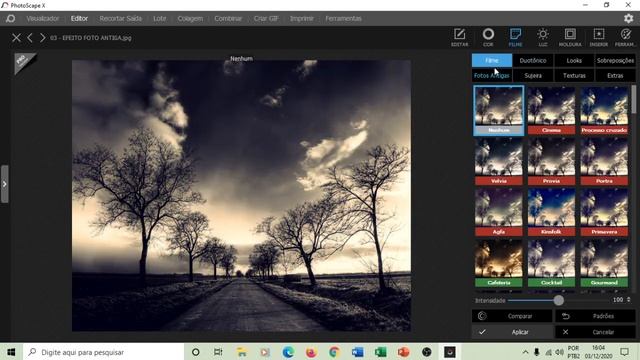Select the Filme tool icon

(515, 37)
